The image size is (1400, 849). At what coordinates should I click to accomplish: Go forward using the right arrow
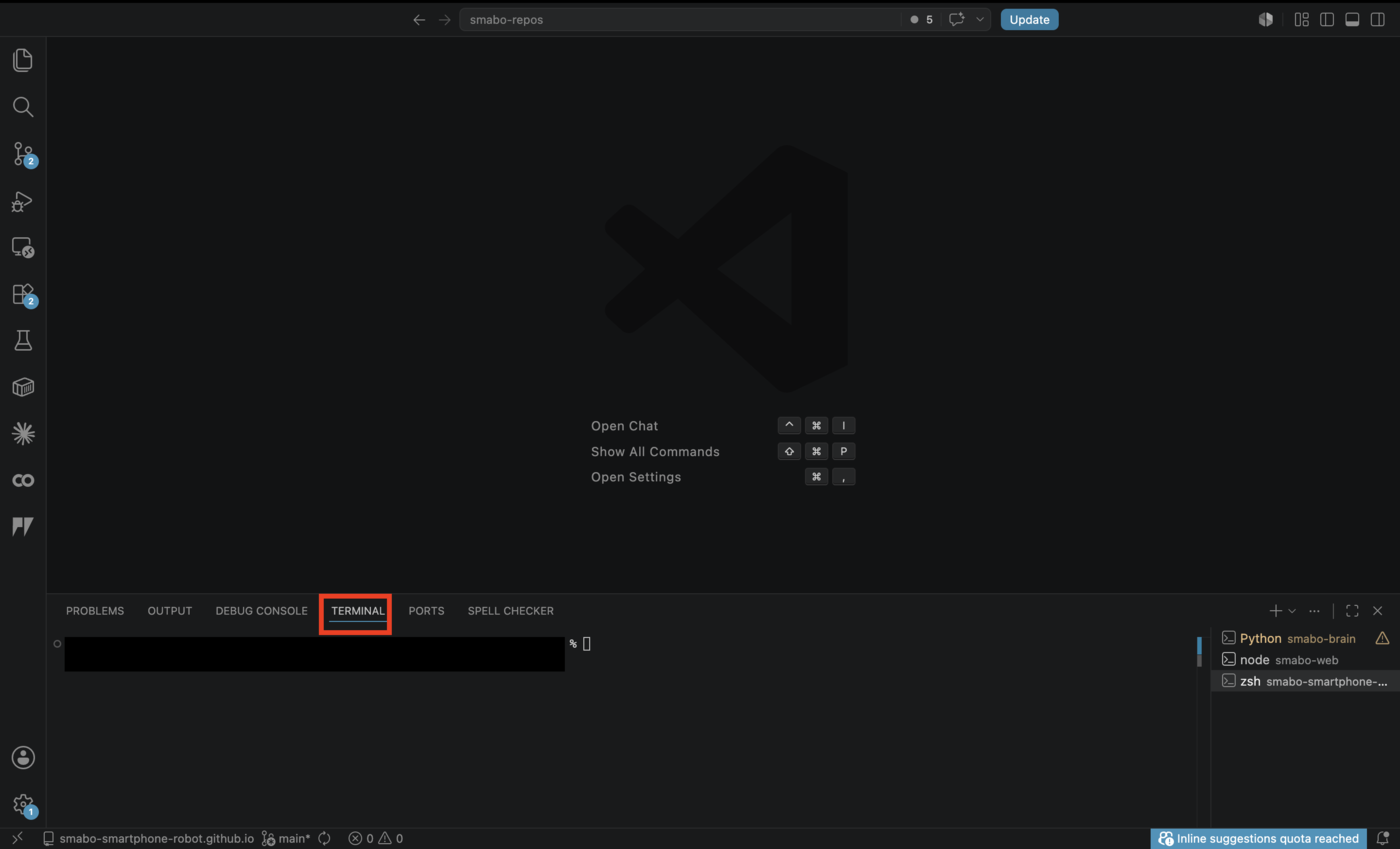[x=444, y=19]
